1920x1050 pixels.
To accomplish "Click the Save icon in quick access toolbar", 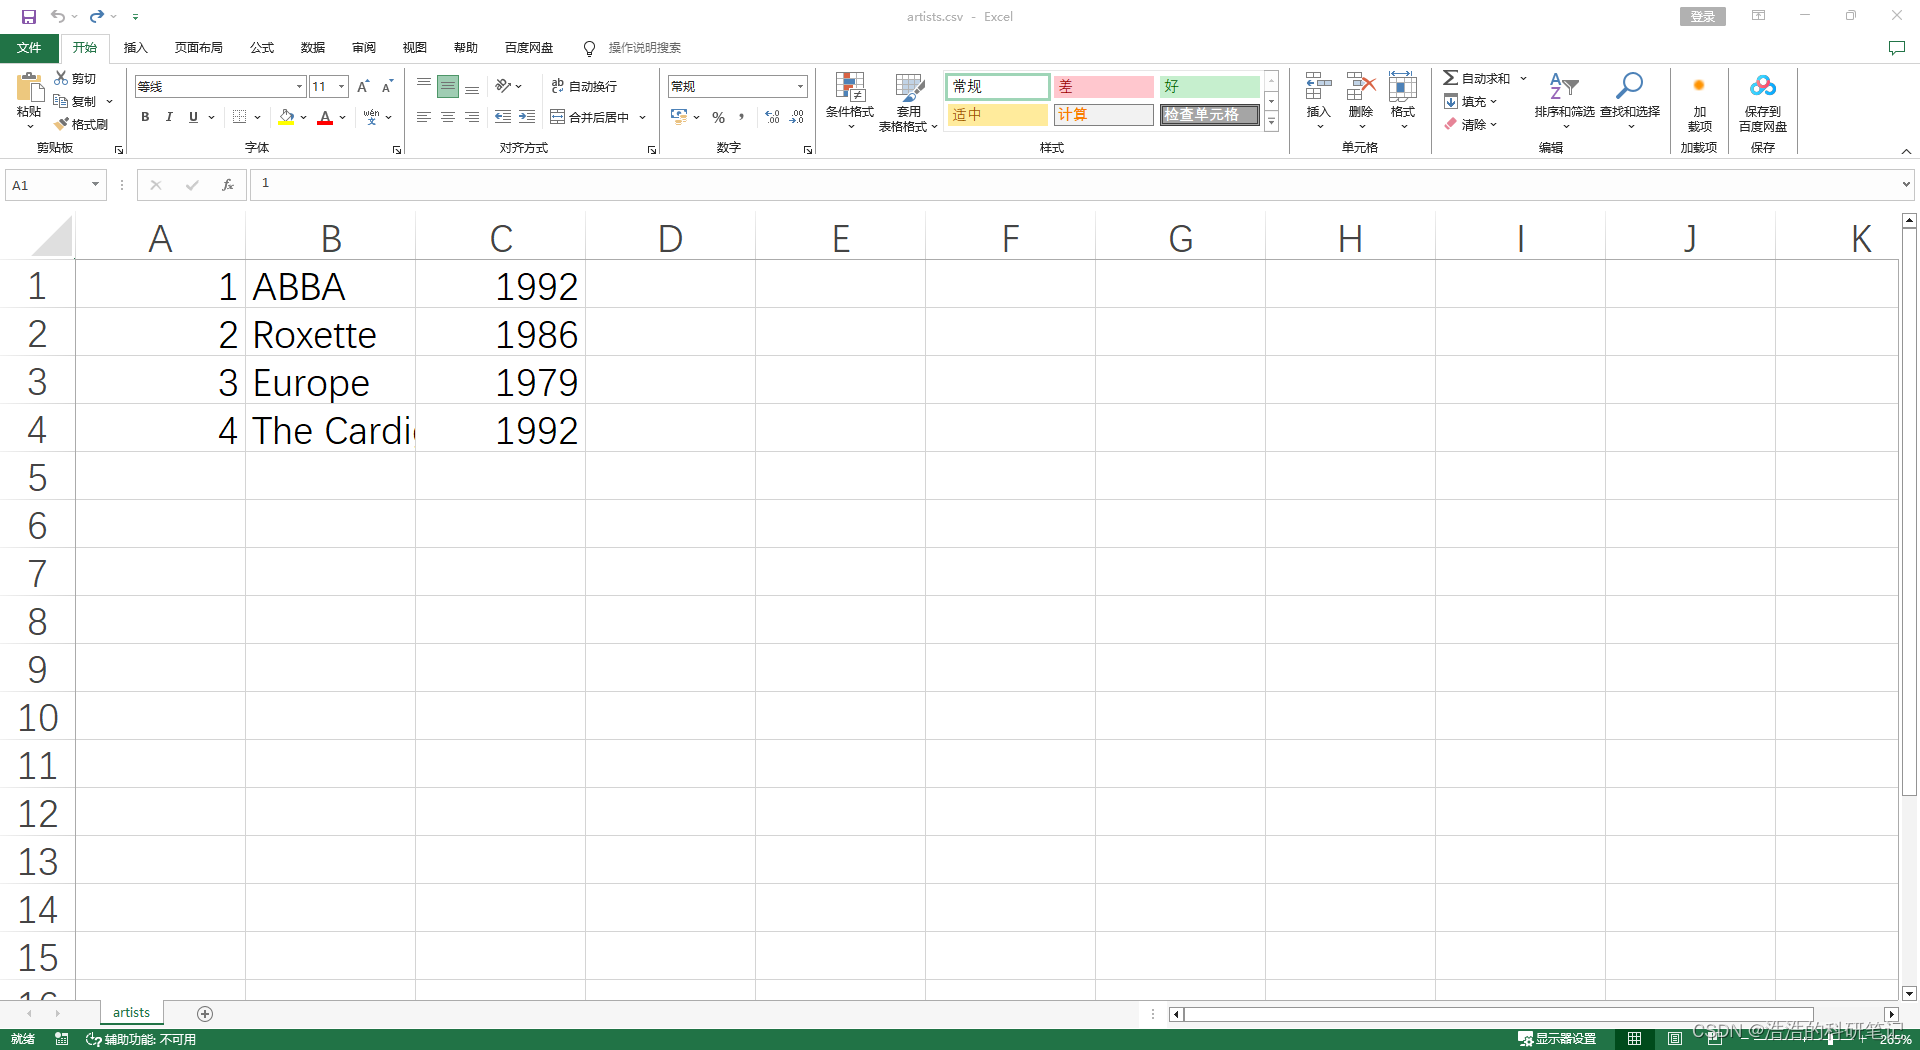I will pyautogui.click(x=29, y=16).
